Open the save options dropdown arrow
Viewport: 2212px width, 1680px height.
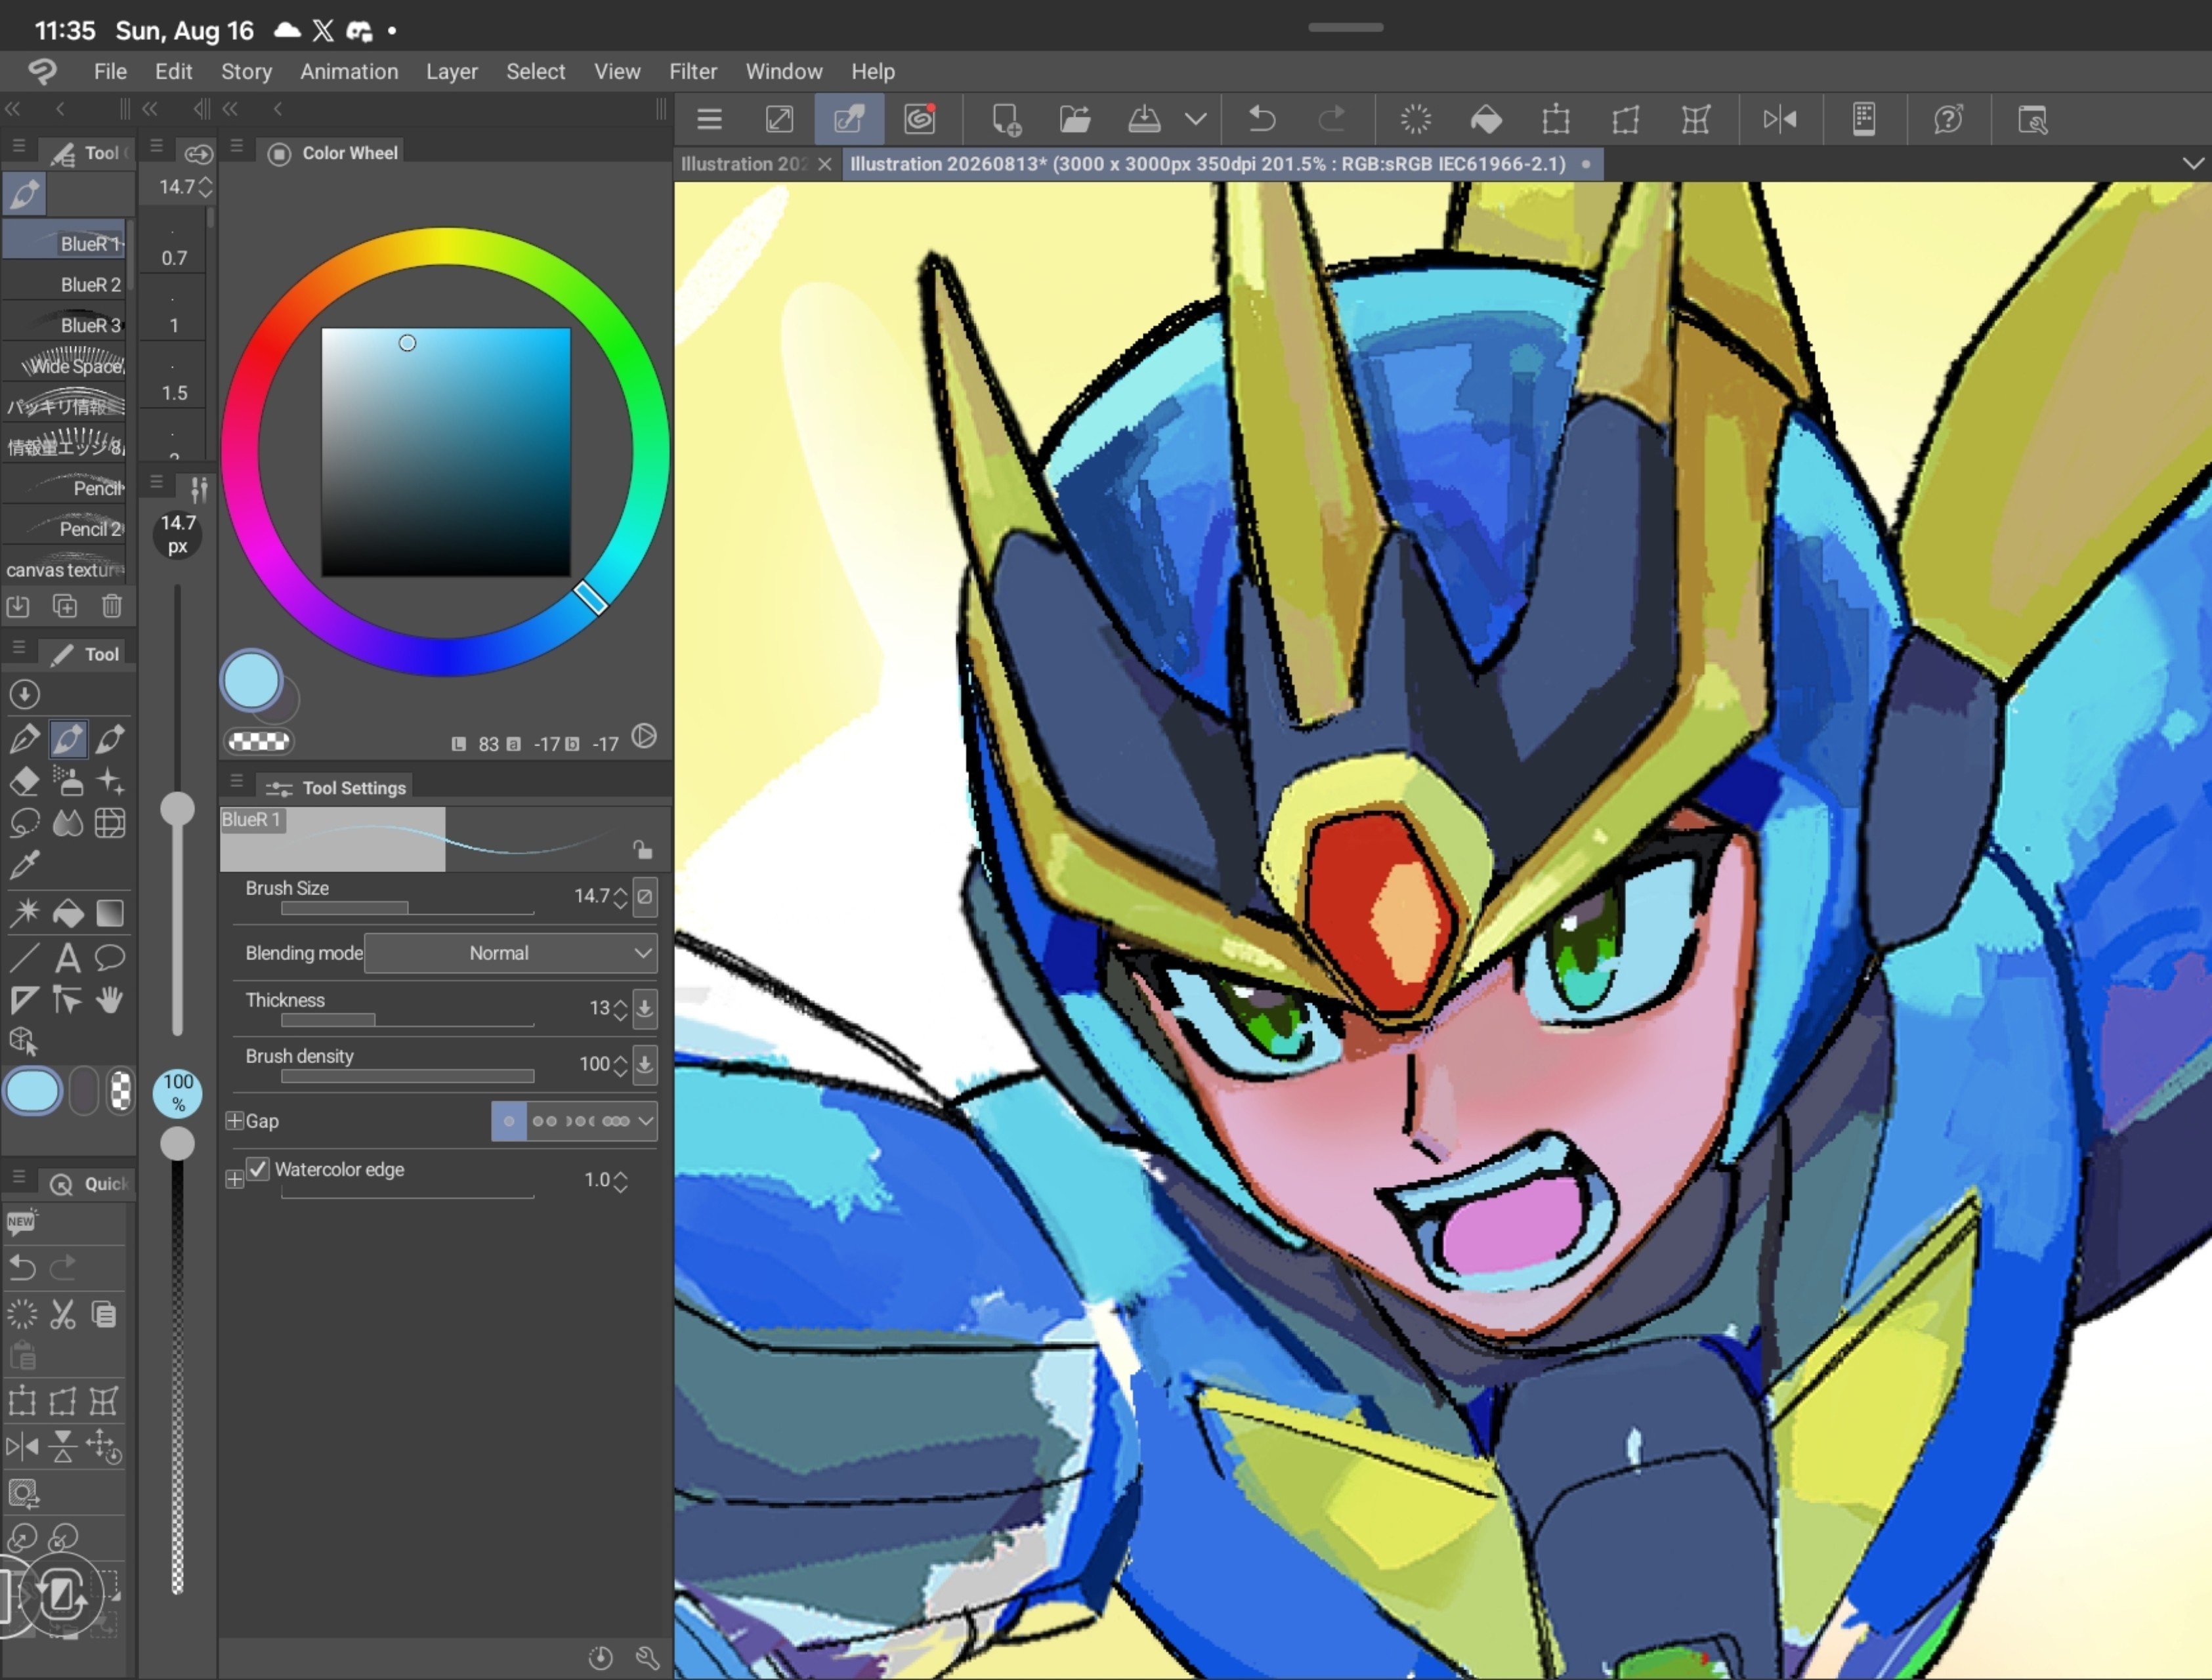pos(1196,120)
